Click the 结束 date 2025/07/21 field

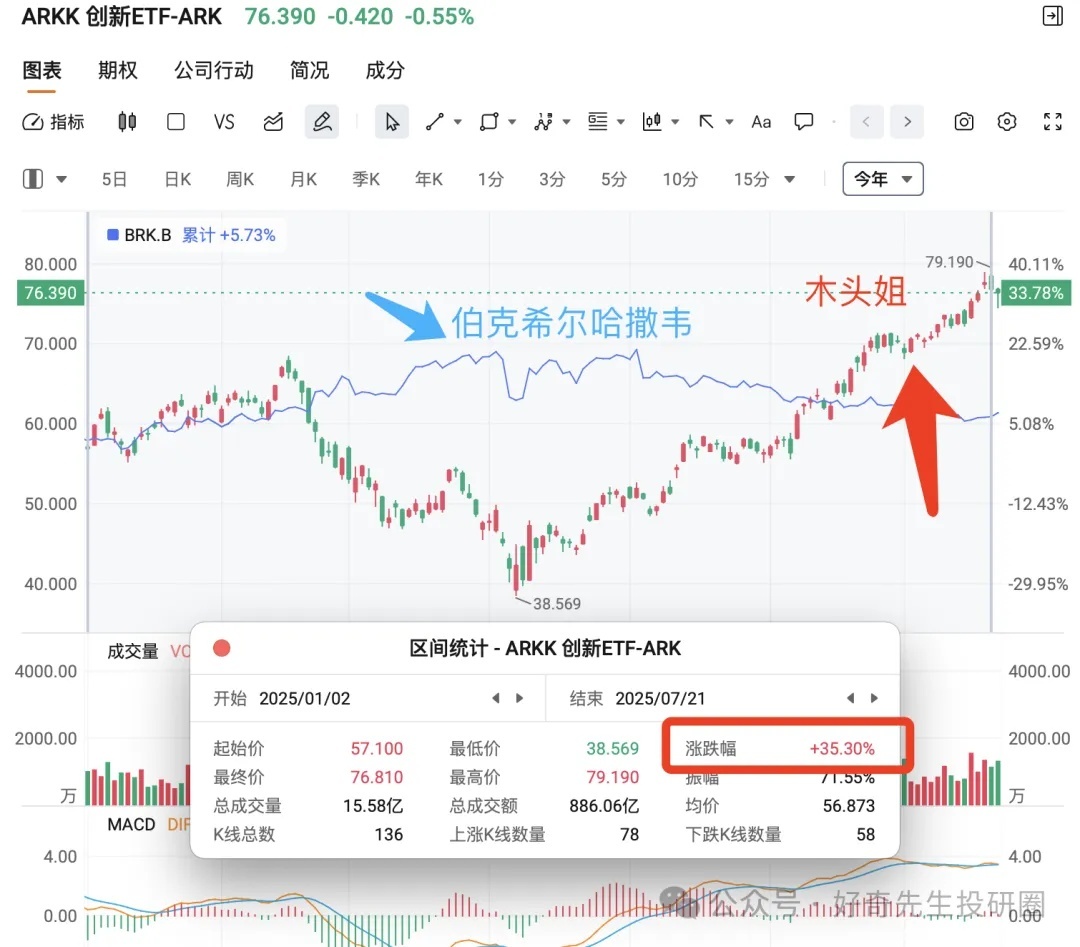661,698
